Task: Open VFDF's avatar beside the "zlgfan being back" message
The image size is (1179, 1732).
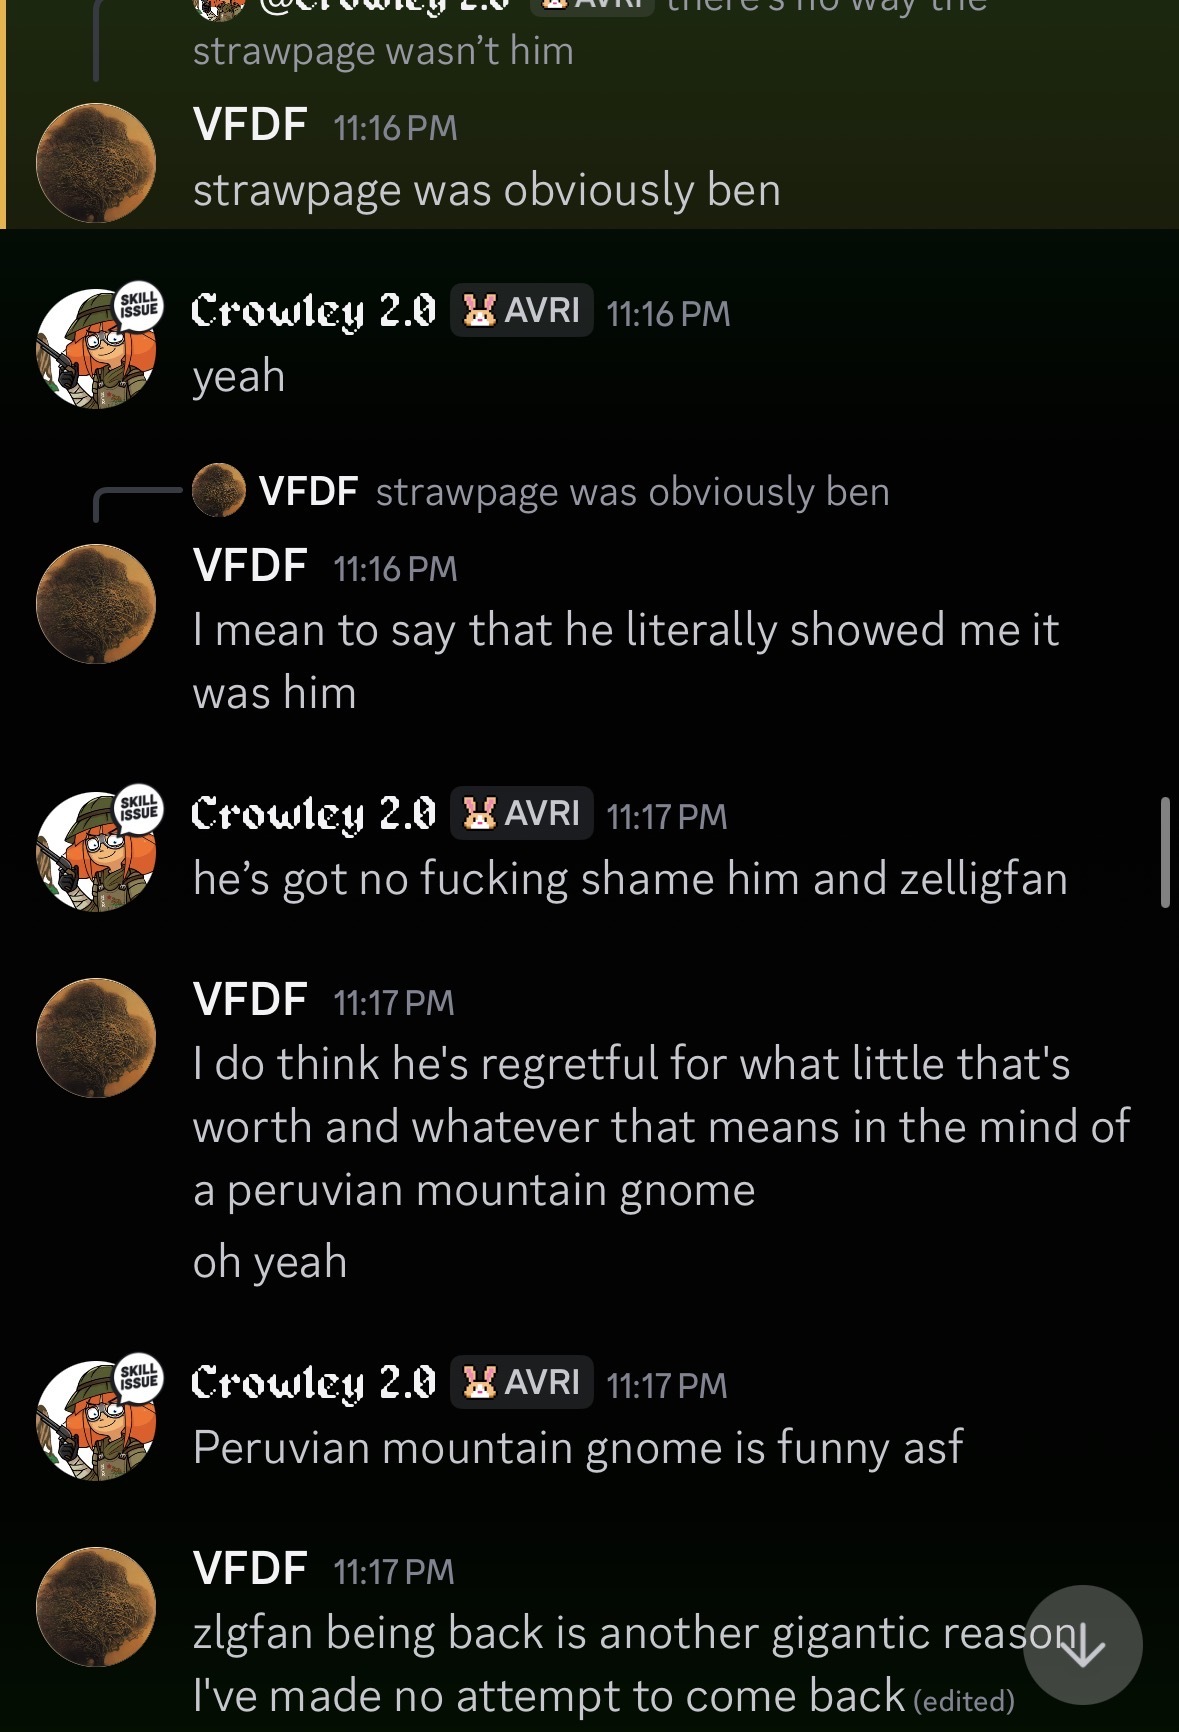Action: pyautogui.click(x=96, y=1606)
